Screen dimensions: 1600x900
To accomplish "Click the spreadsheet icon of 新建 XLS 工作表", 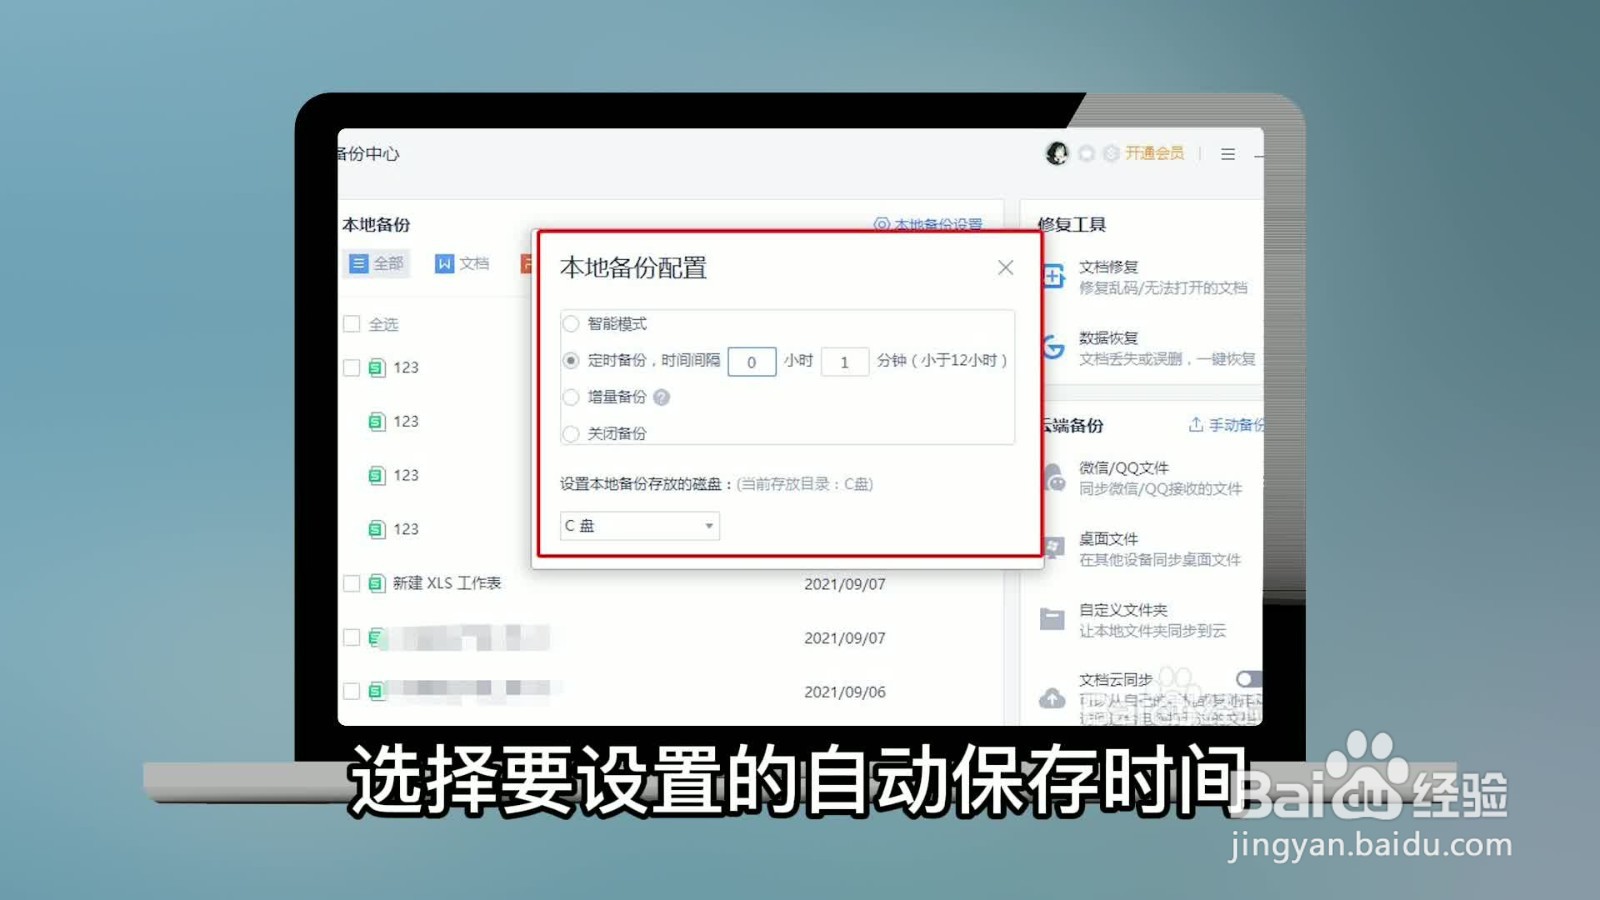I will 376,583.
